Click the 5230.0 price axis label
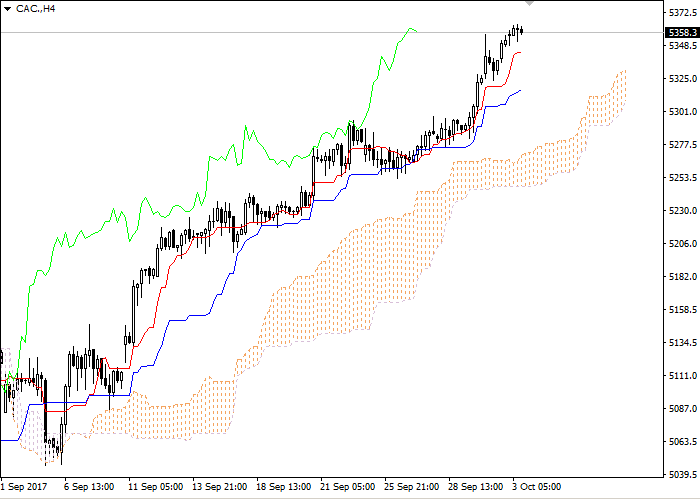700x500 pixels. pos(683,211)
